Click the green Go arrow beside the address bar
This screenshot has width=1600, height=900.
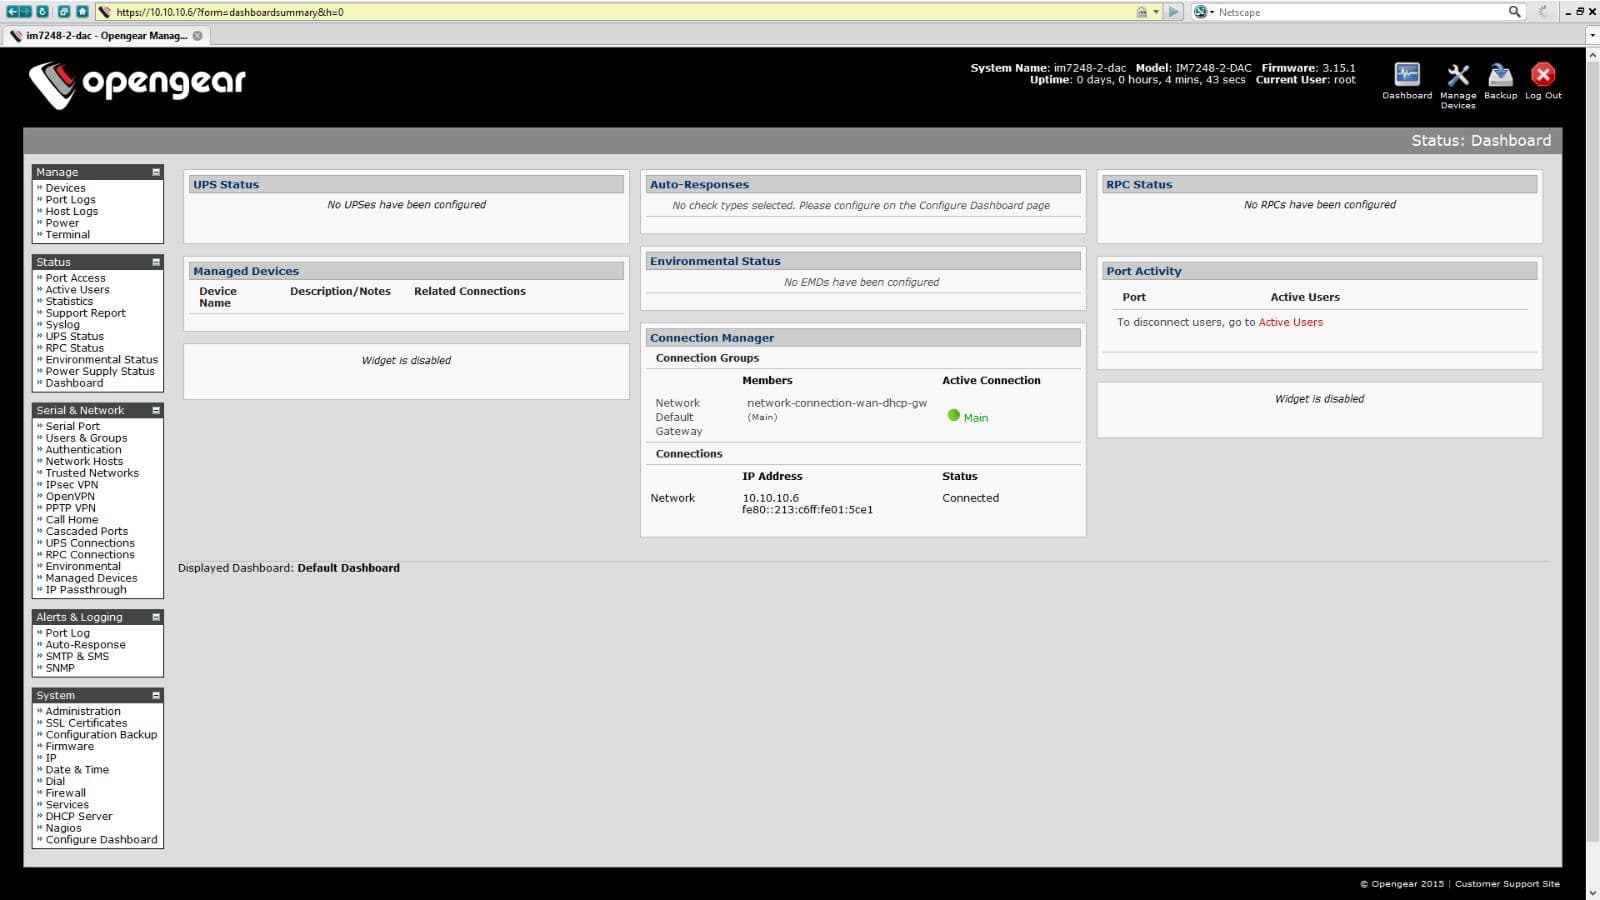(1172, 11)
